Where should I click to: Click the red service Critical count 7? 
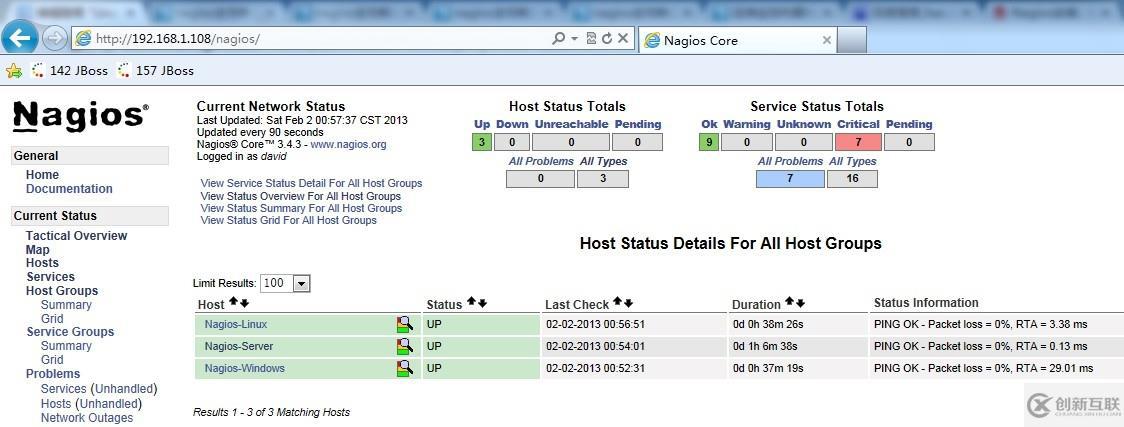[858, 142]
